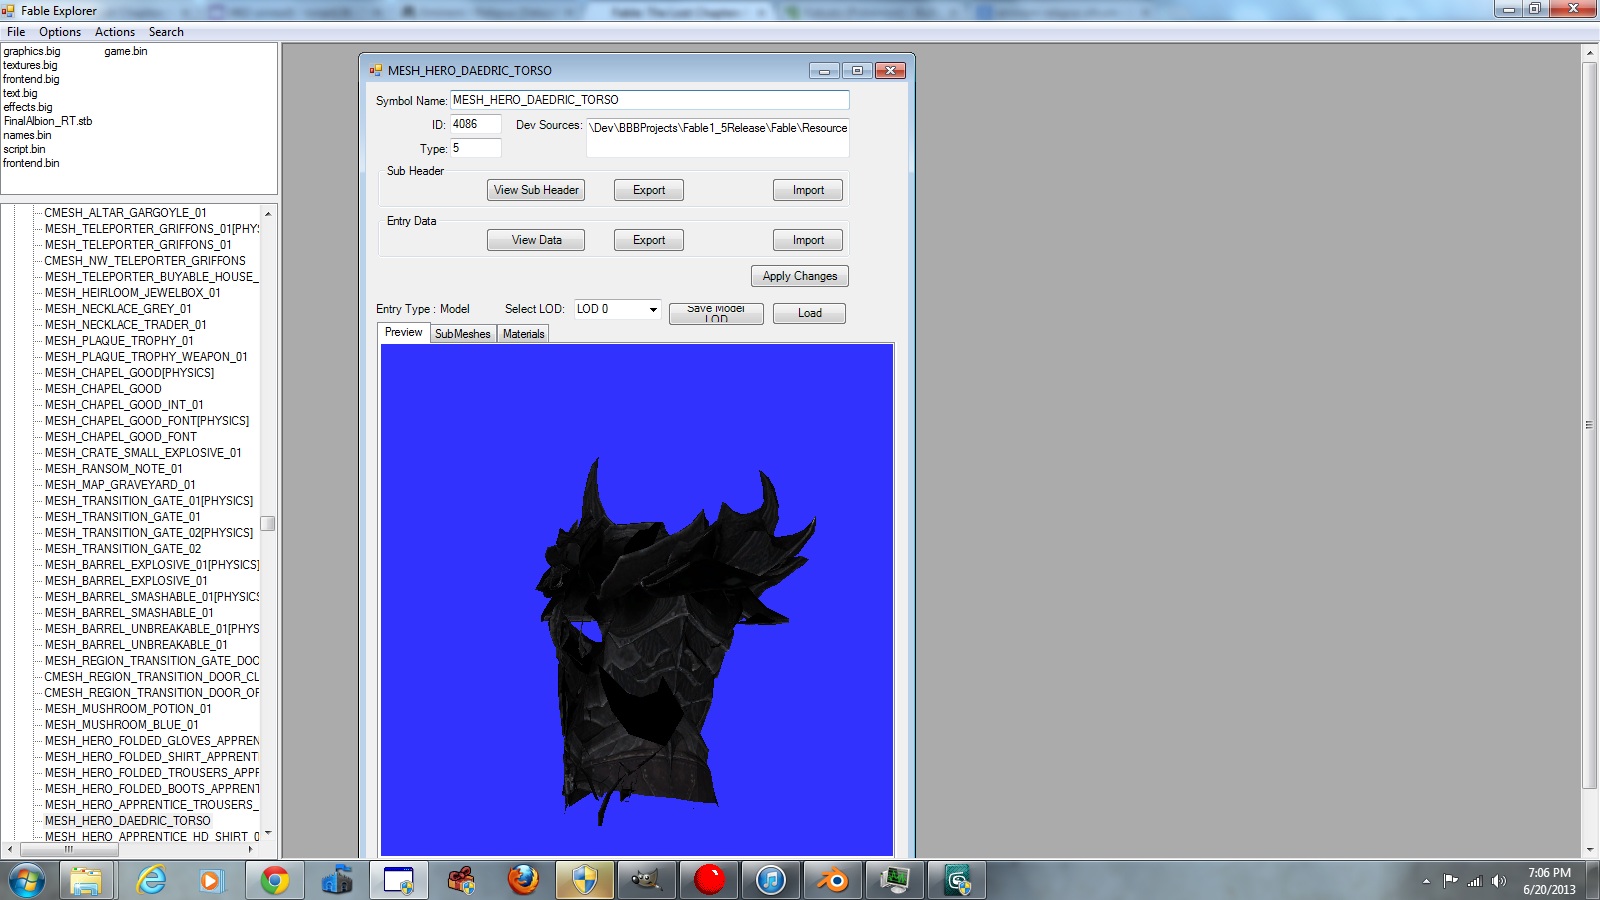
Task: Click the Firefox taskbar icon
Action: (x=522, y=880)
